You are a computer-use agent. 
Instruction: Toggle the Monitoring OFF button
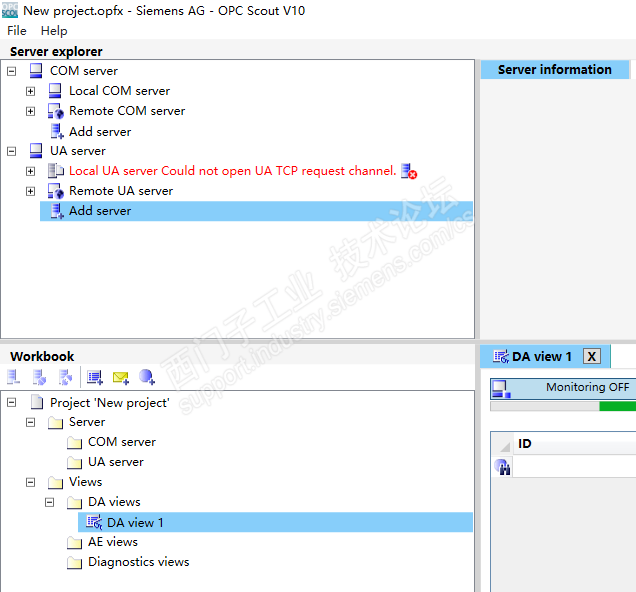point(563,389)
